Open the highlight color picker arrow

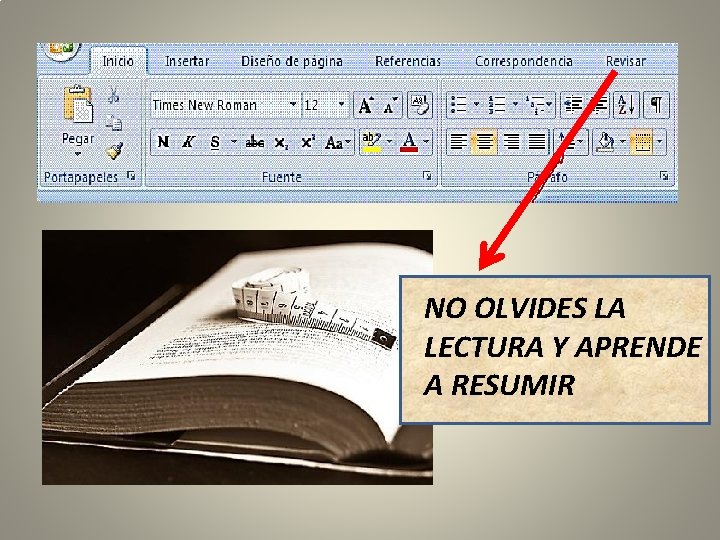pos(389,142)
